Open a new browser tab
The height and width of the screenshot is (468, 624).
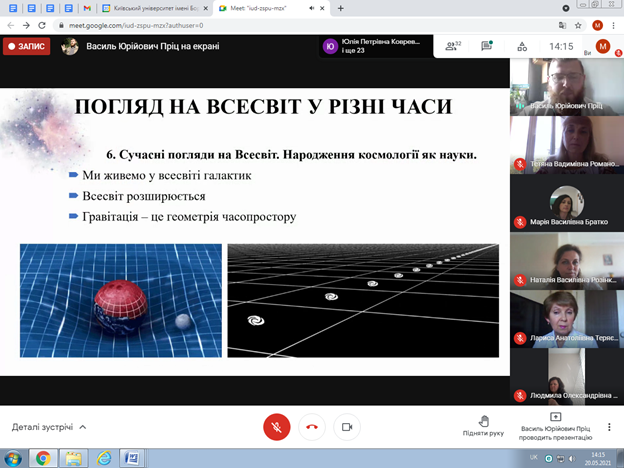pos(341,8)
